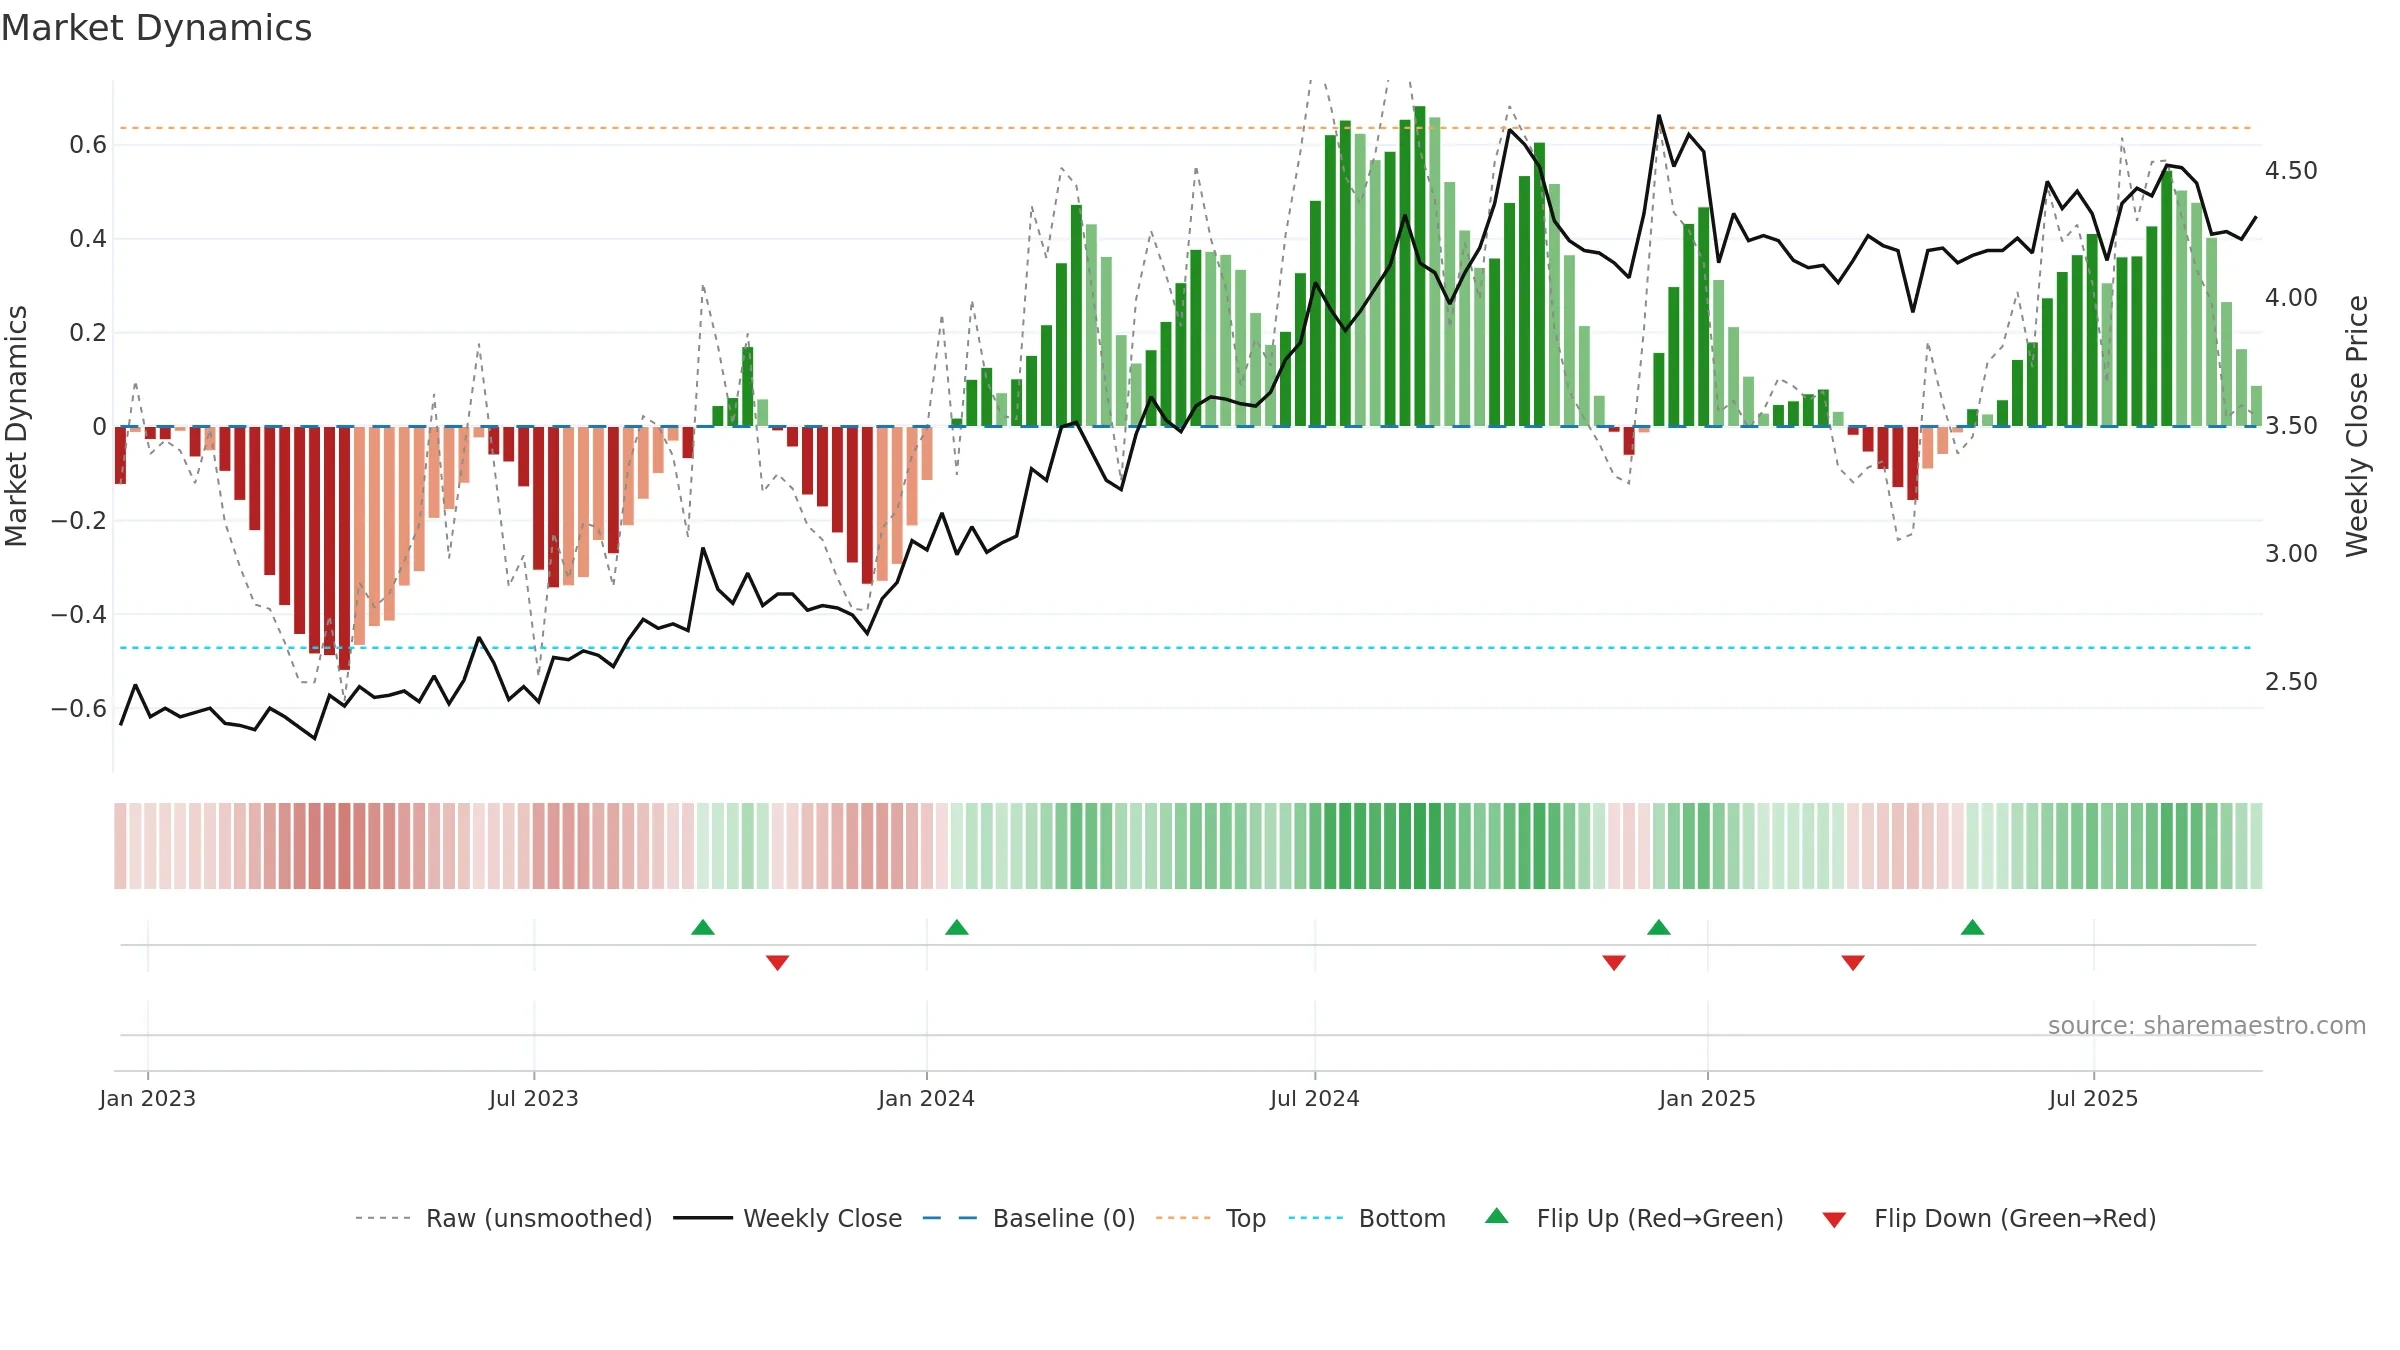Viewport: 2400px width, 1350px height.
Task: Click the −0.4 left axis tick label
Action: pyautogui.click(x=79, y=614)
